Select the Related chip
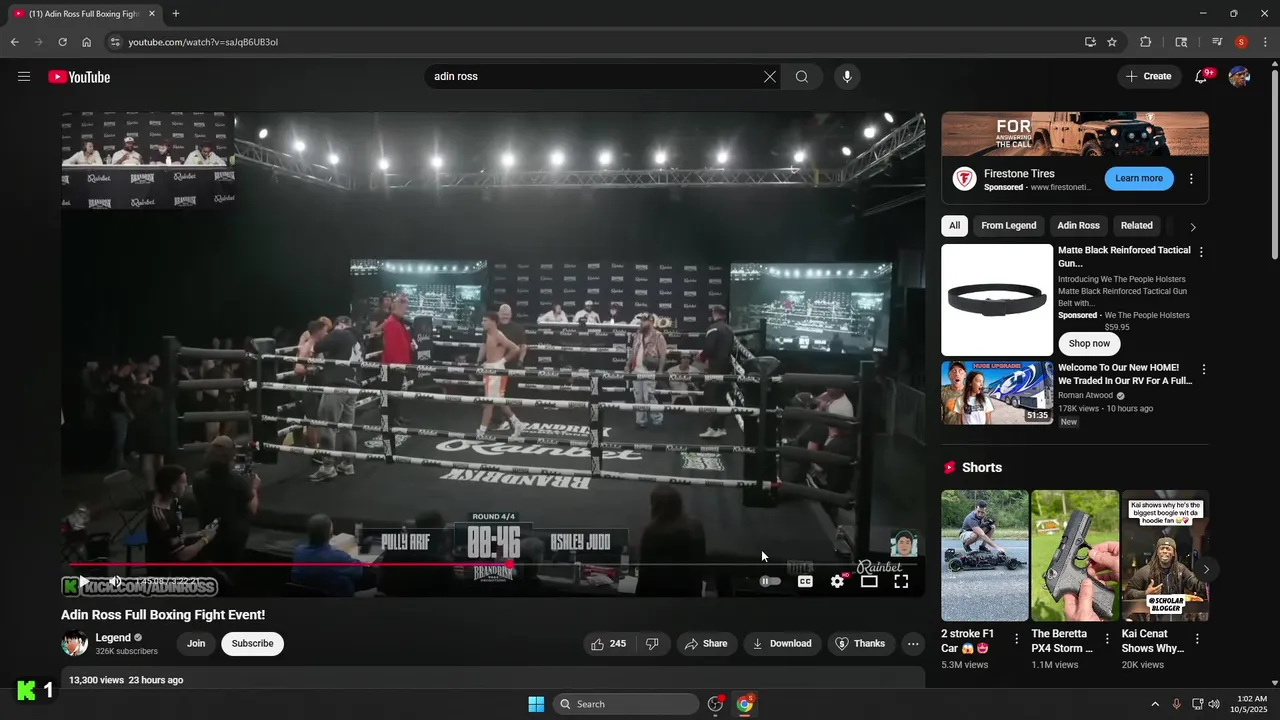Viewport: 1280px width, 720px height. (1136, 226)
